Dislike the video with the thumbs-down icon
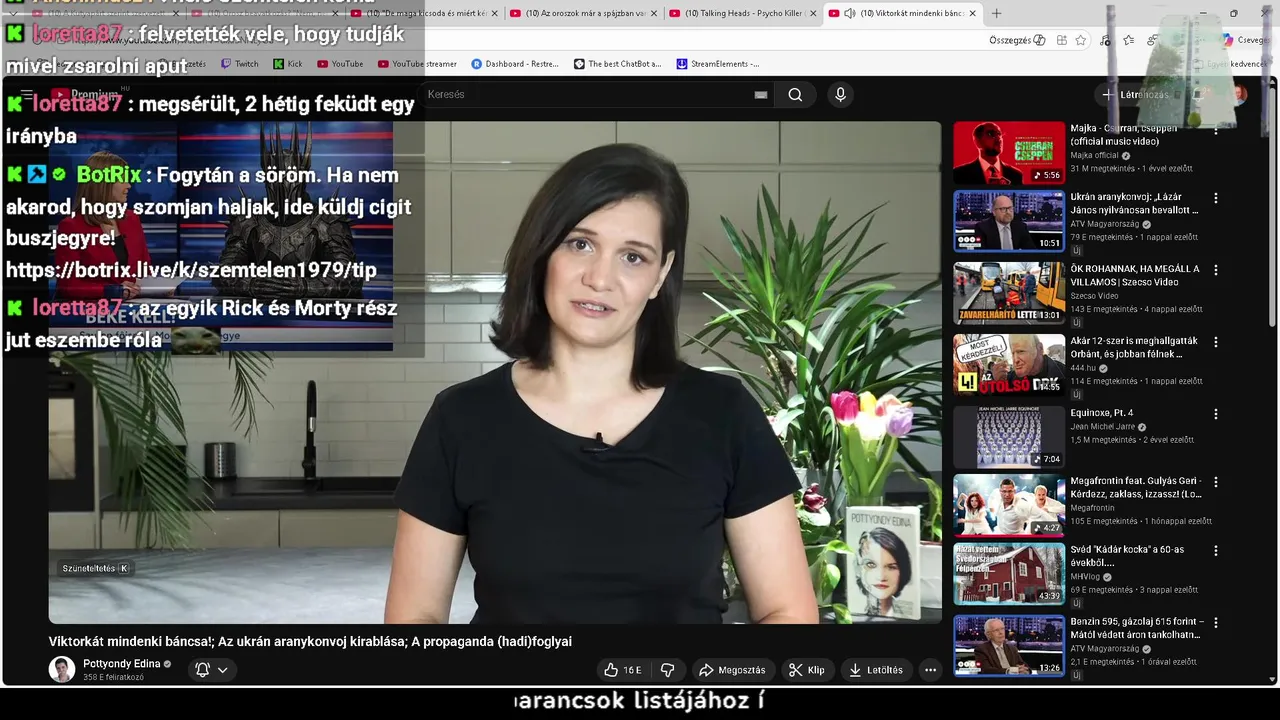 pyautogui.click(x=668, y=670)
